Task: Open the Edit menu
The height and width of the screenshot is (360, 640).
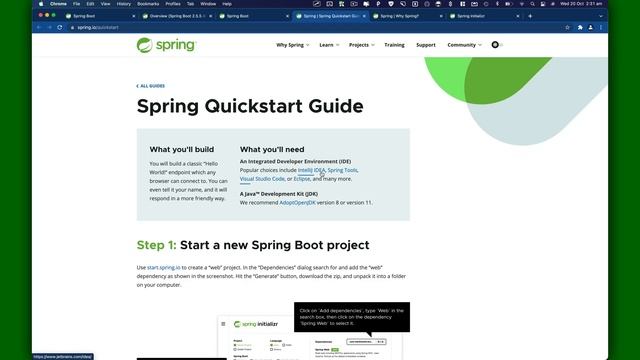Action: (x=90, y=4)
